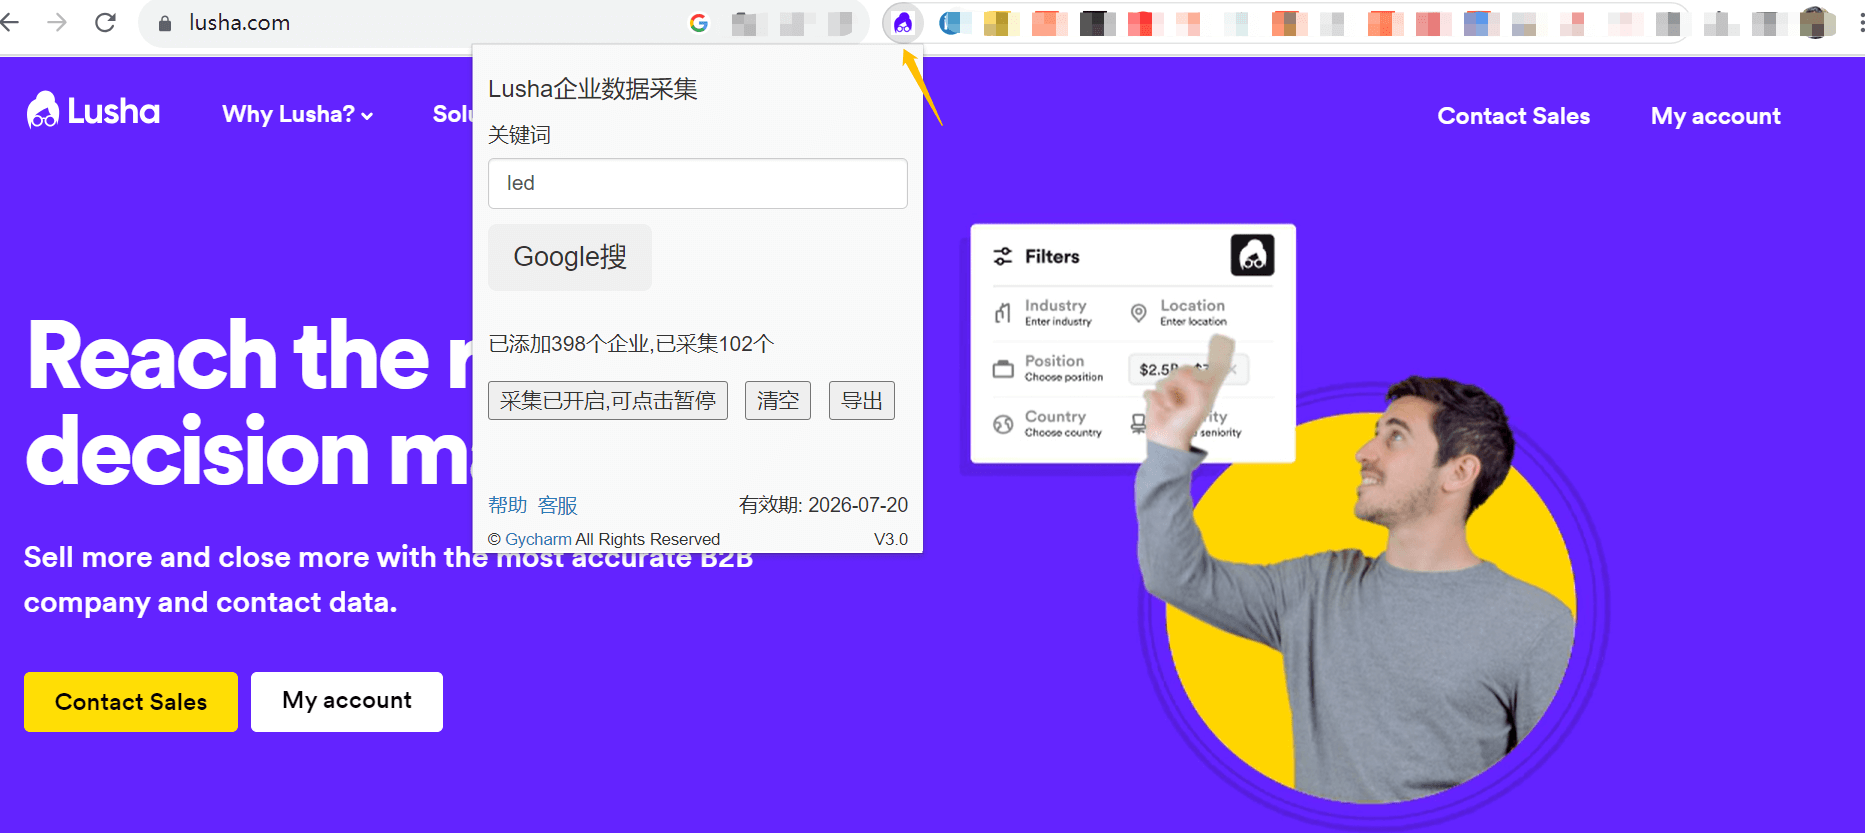Click the white My account button
The height and width of the screenshot is (833, 1865).
coord(347,701)
